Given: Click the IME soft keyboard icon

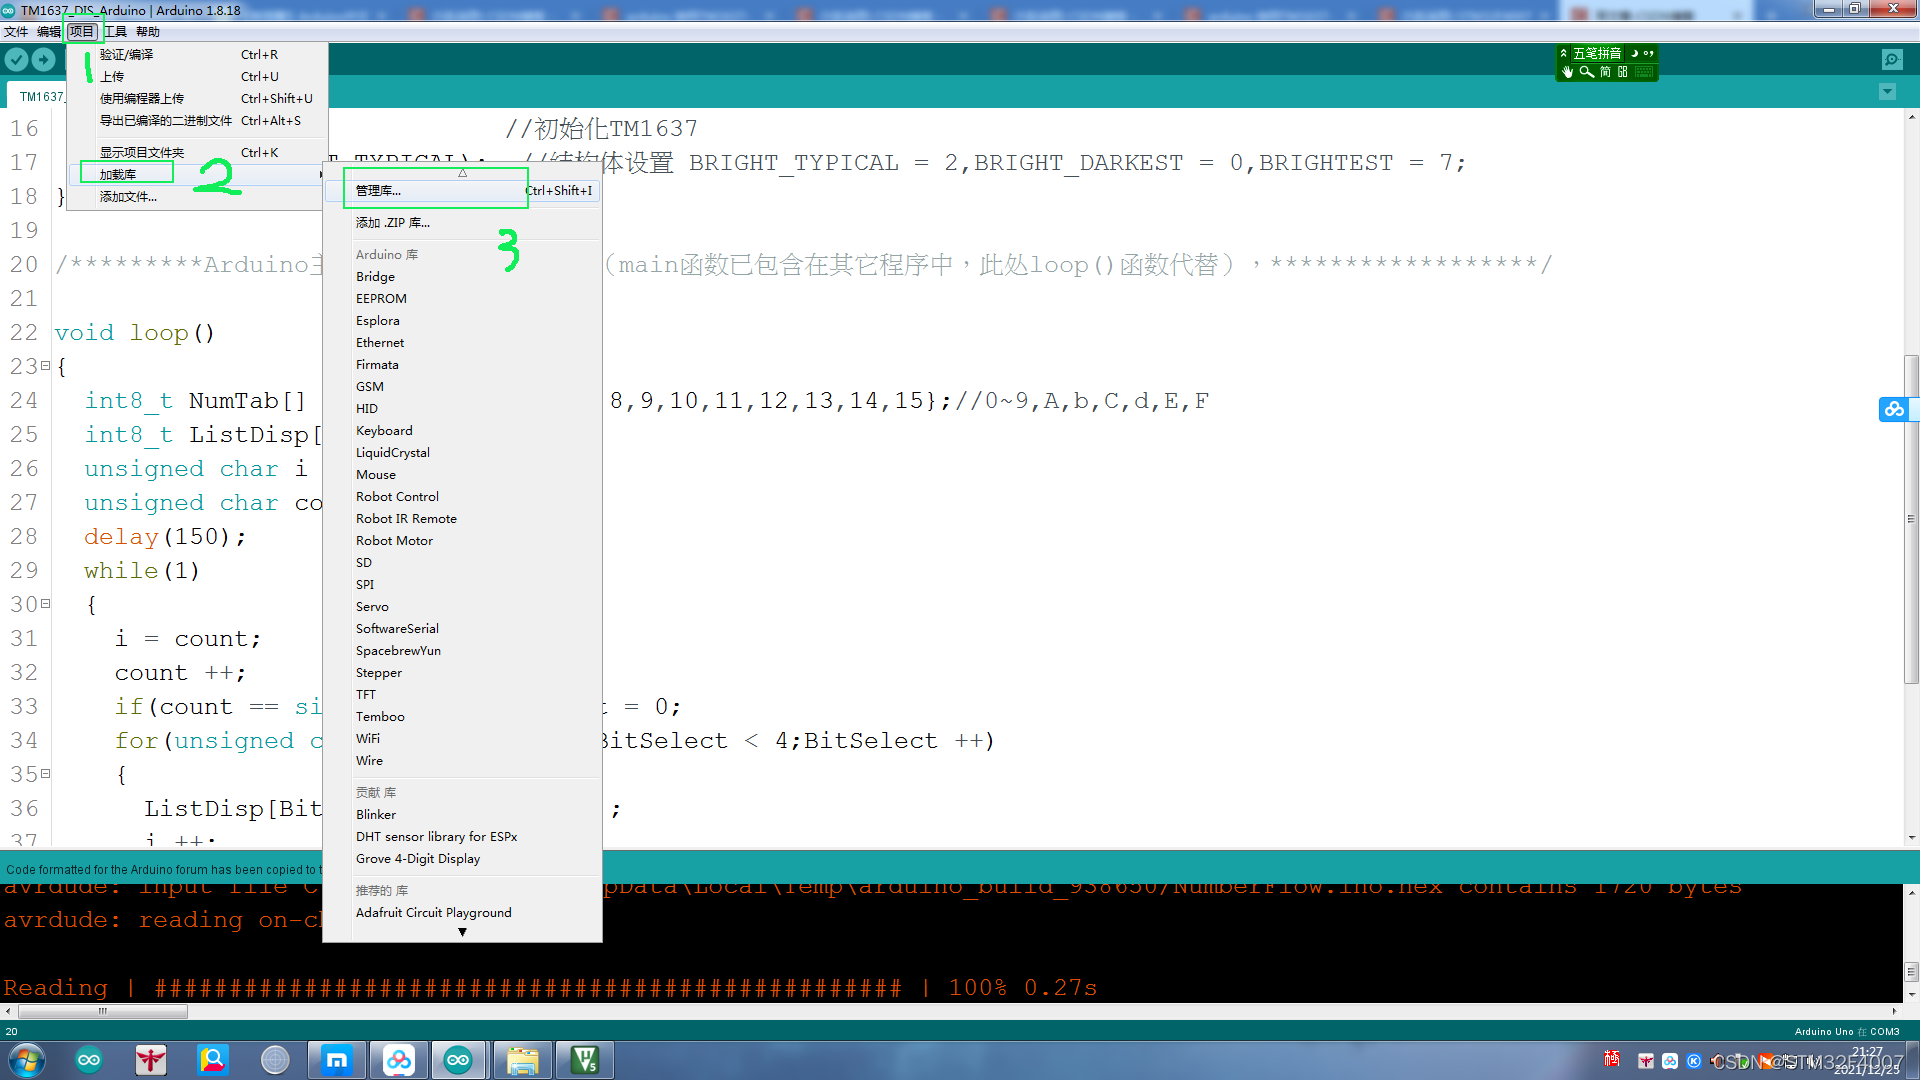Looking at the screenshot, I should click(1643, 72).
